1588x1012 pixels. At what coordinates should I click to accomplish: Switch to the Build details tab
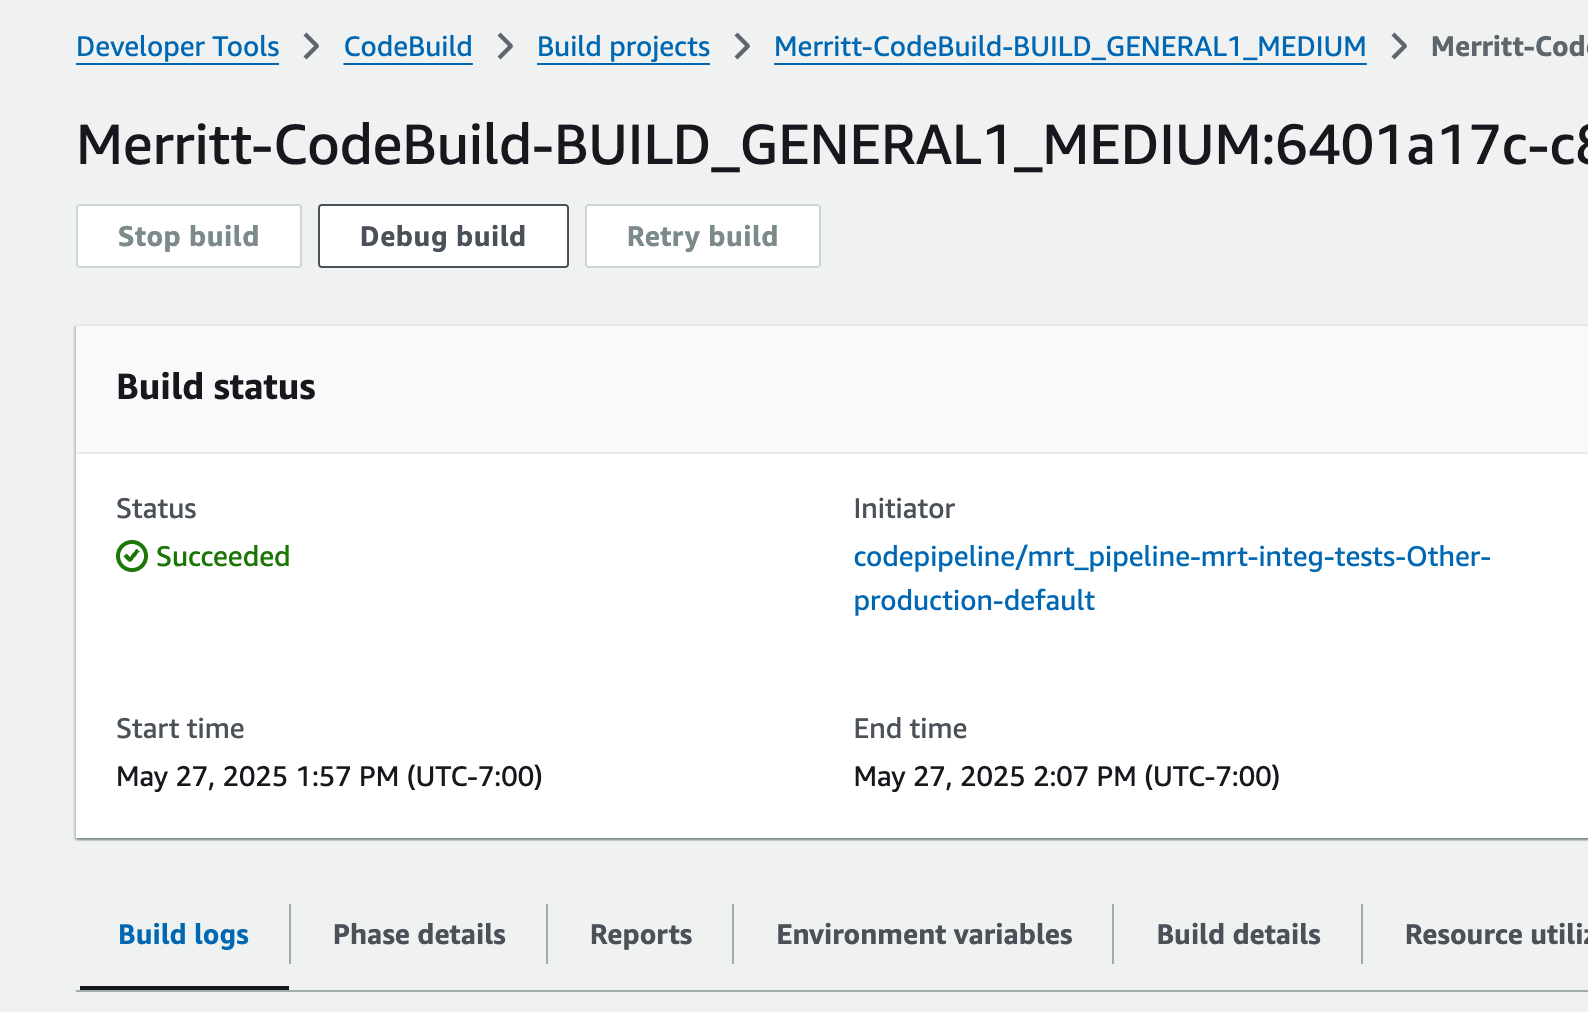[x=1239, y=934]
